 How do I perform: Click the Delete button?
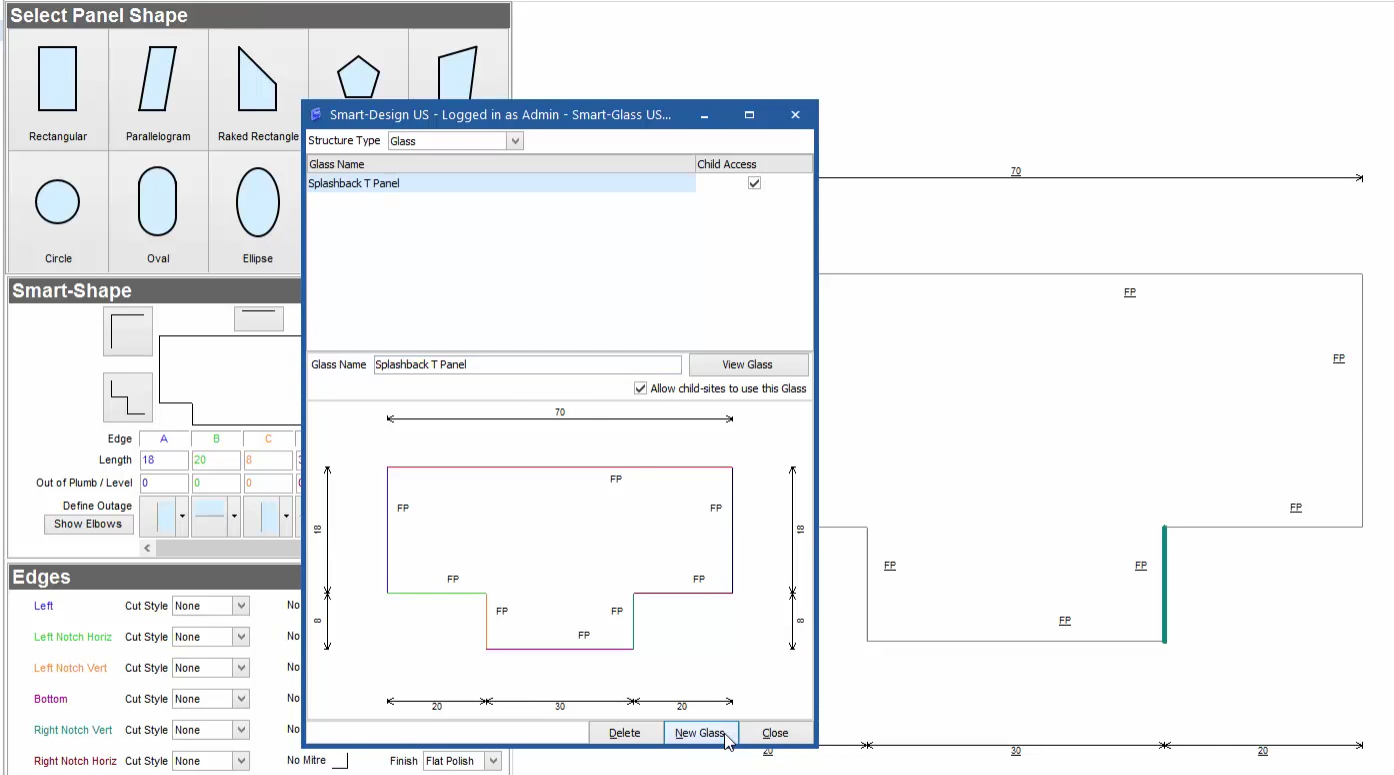(624, 733)
